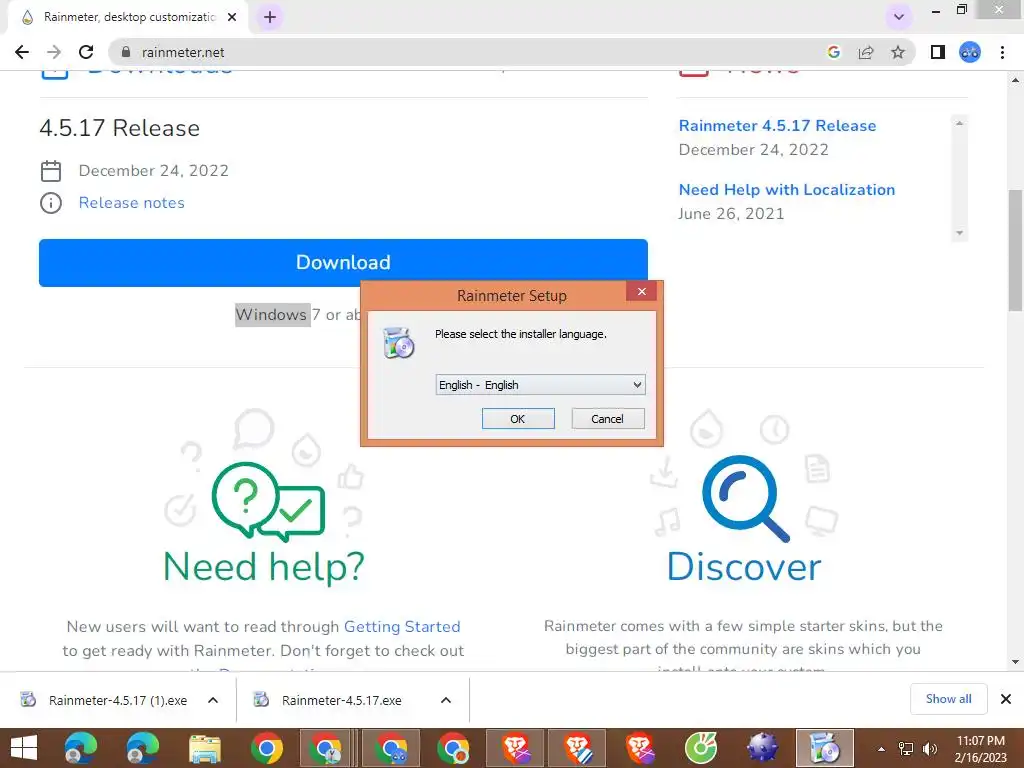Open Rainmeter 4.5.17 Release news link

pyautogui.click(x=777, y=125)
